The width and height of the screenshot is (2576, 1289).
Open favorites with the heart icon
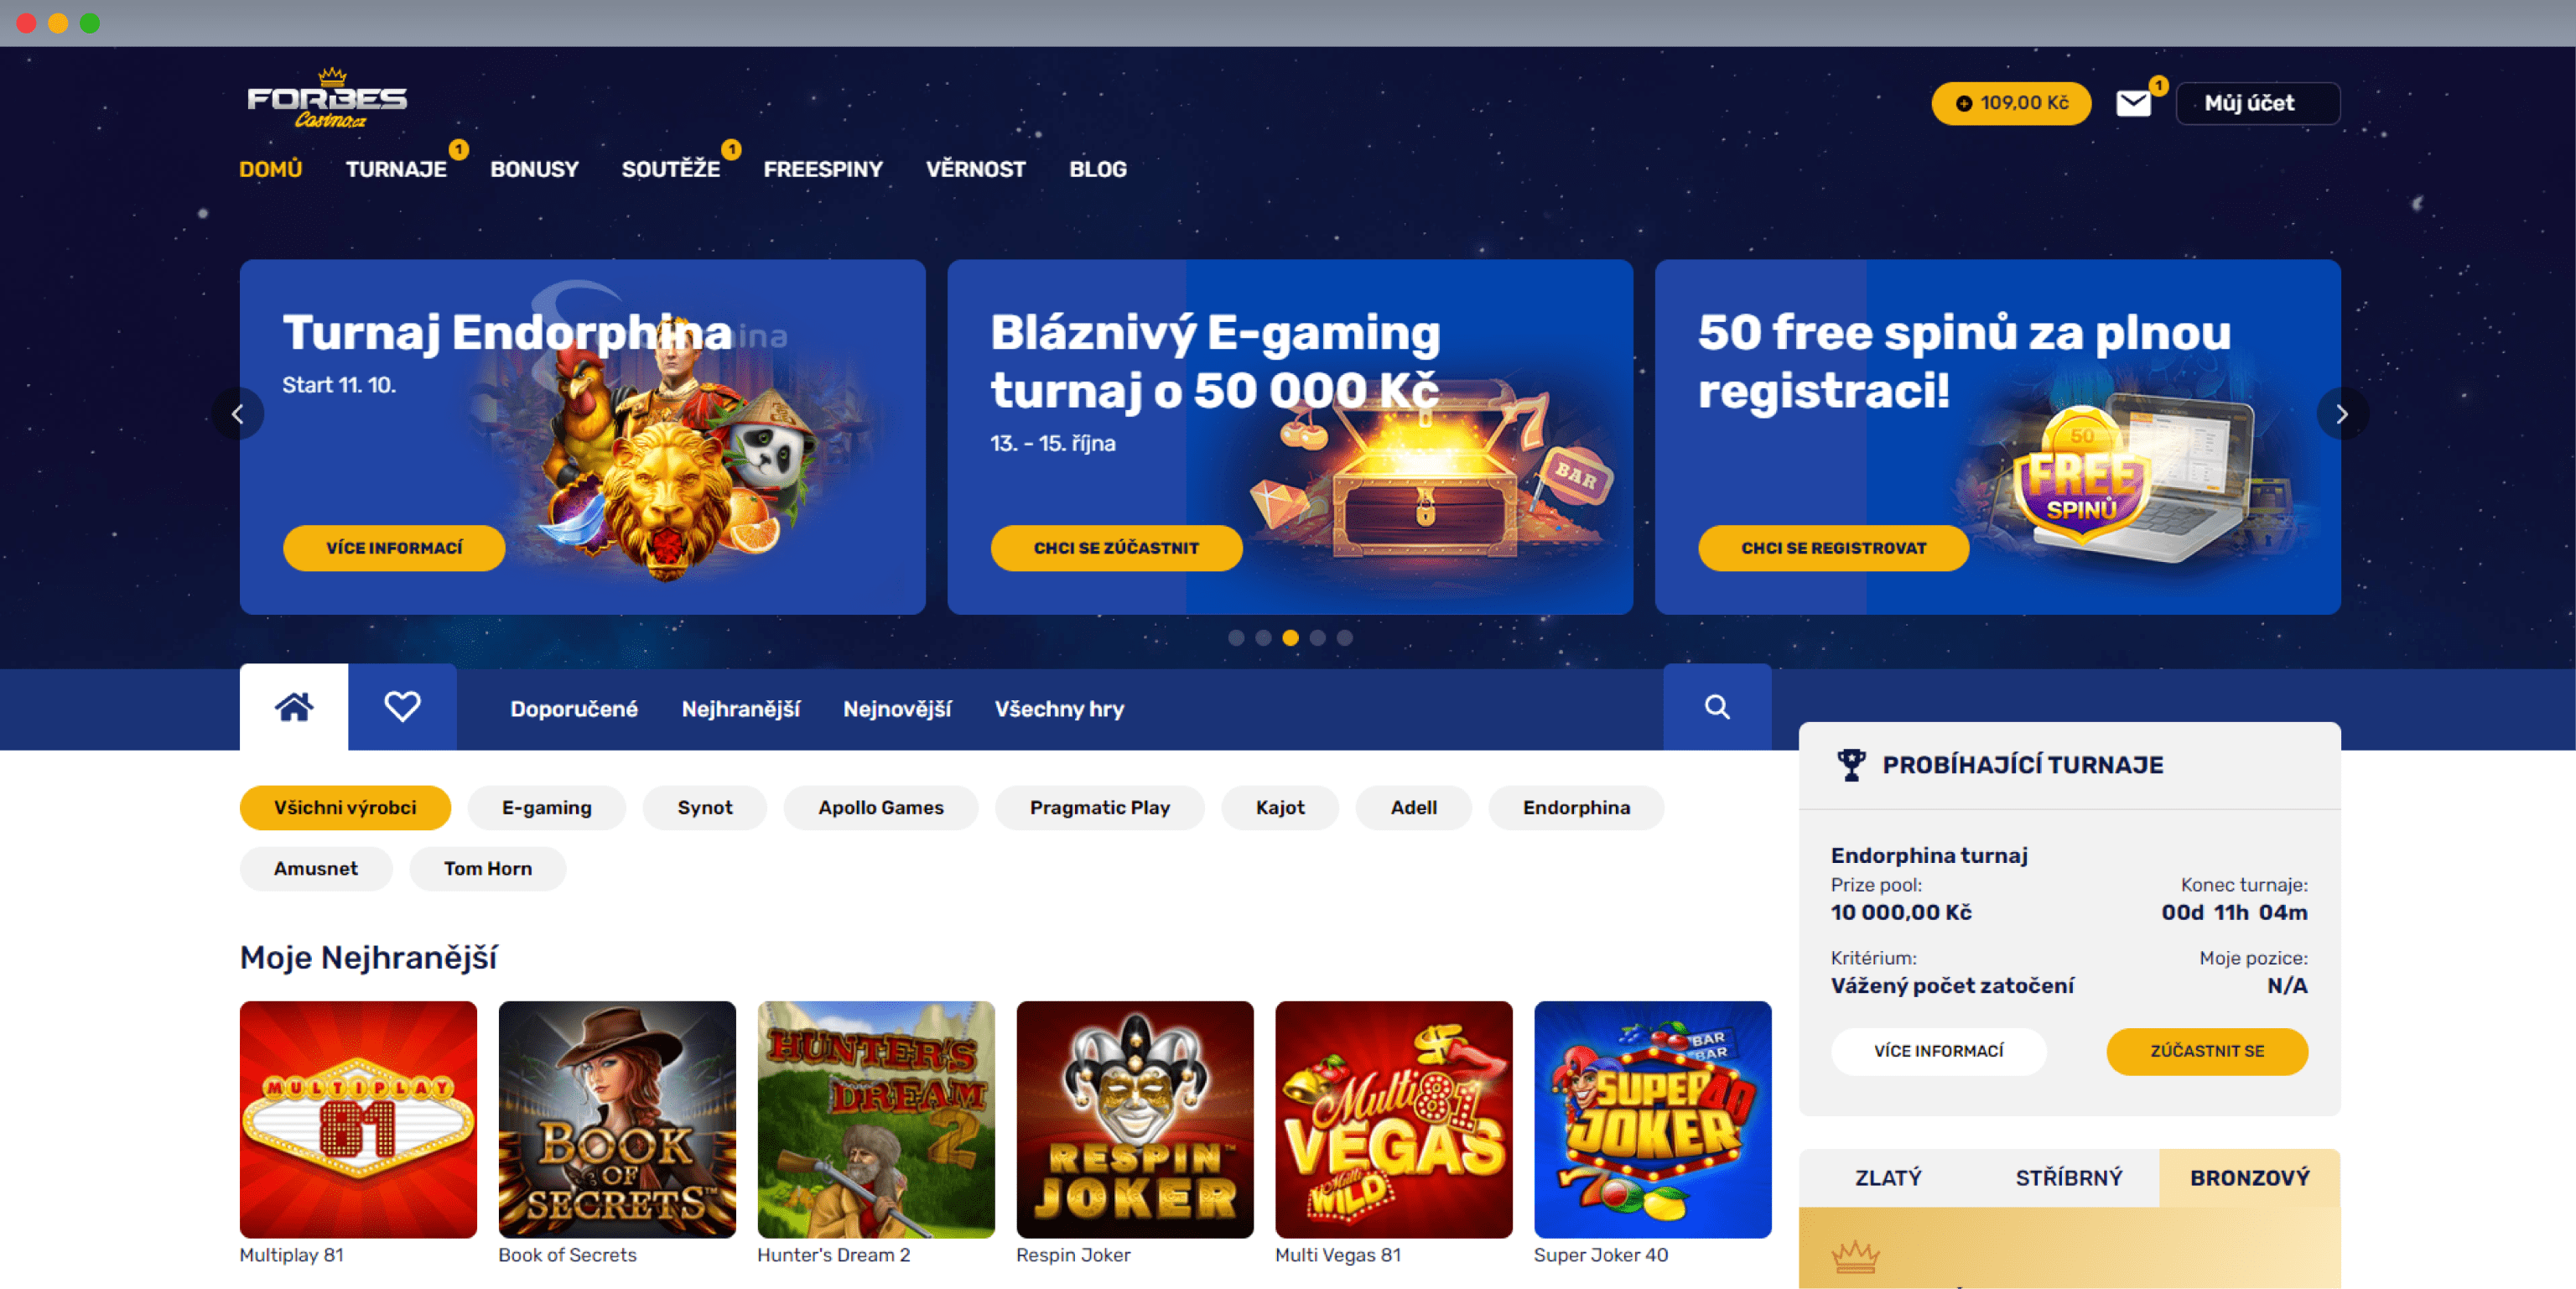pyautogui.click(x=402, y=707)
